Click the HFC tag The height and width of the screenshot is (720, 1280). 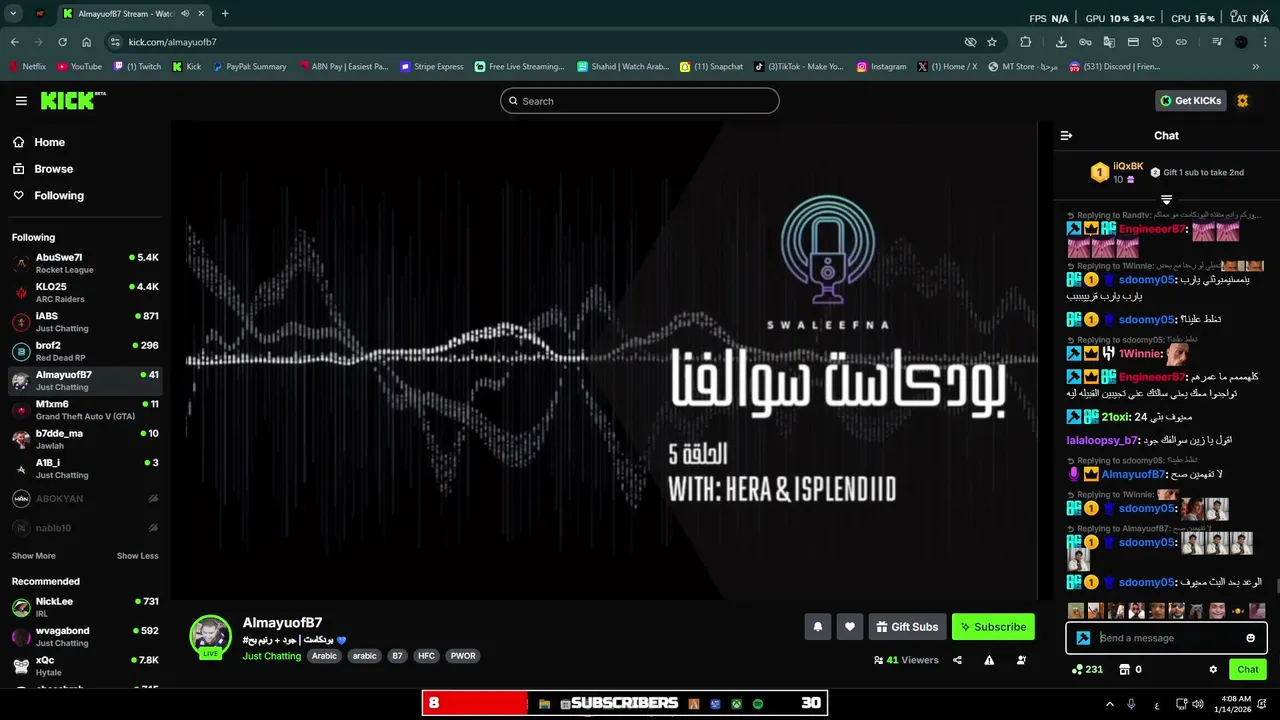[x=426, y=656]
